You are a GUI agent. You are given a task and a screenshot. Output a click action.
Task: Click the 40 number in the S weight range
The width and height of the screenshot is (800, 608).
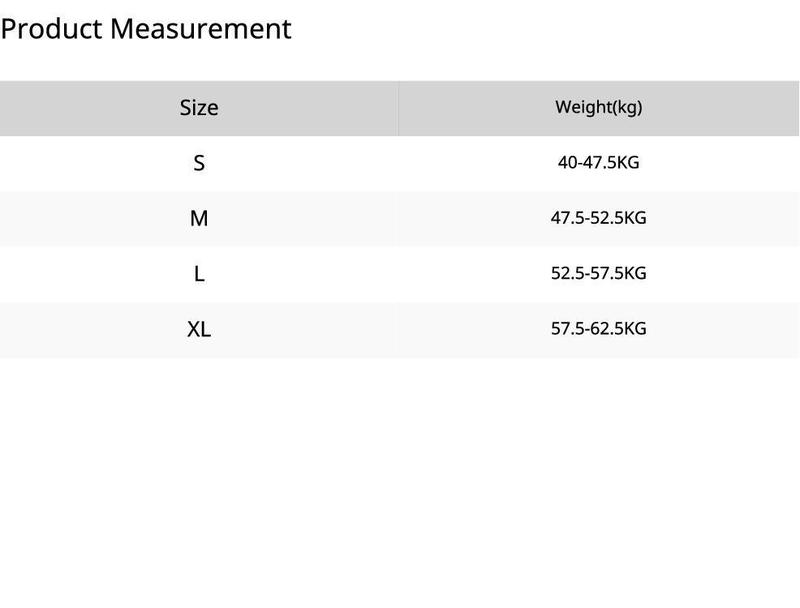tap(567, 163)
